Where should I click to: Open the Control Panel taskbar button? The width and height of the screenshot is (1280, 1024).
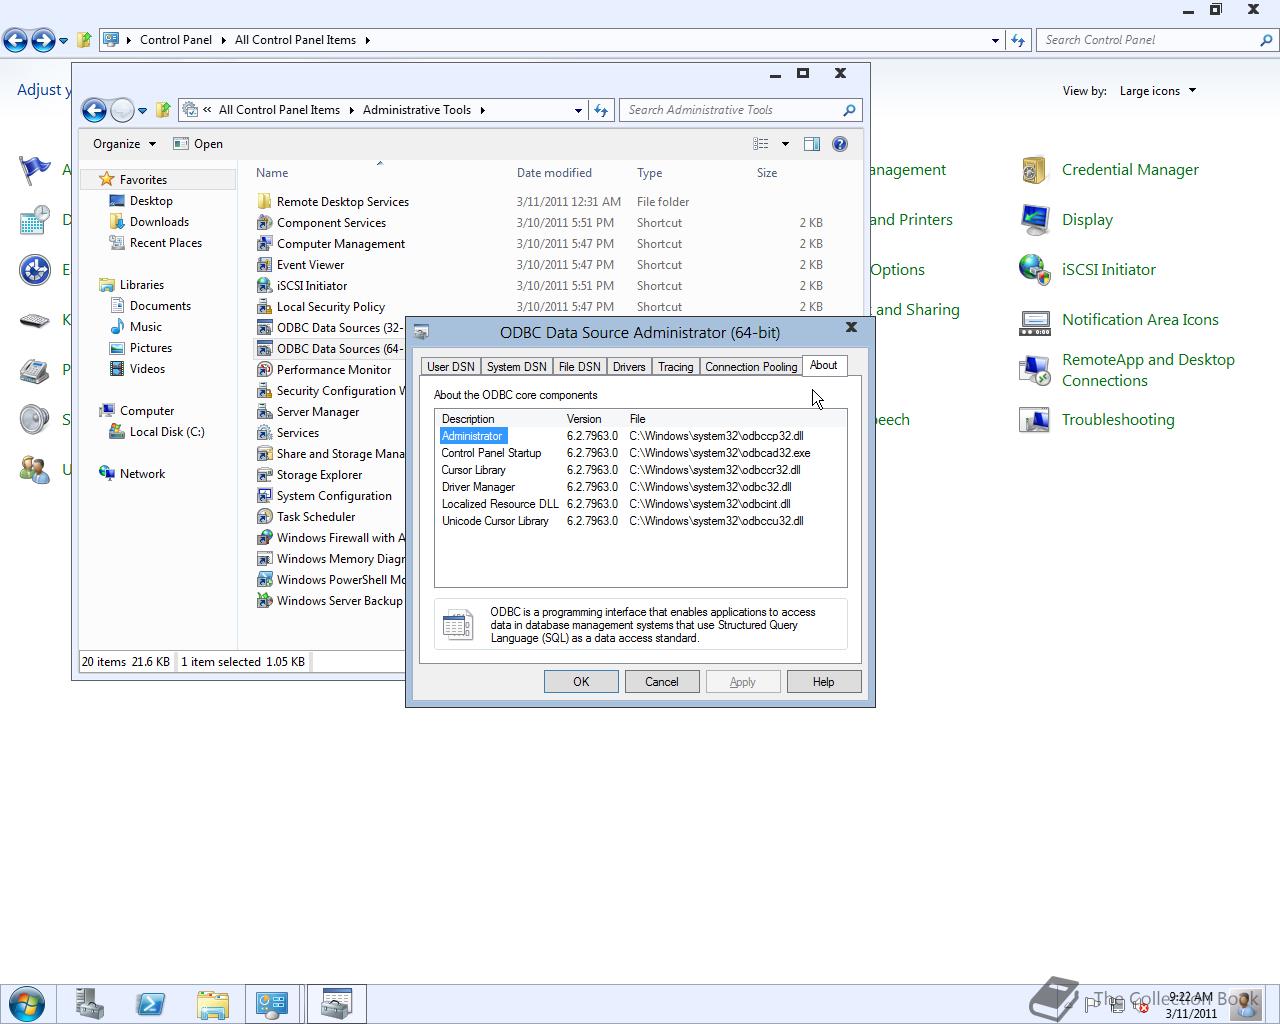272,1003
